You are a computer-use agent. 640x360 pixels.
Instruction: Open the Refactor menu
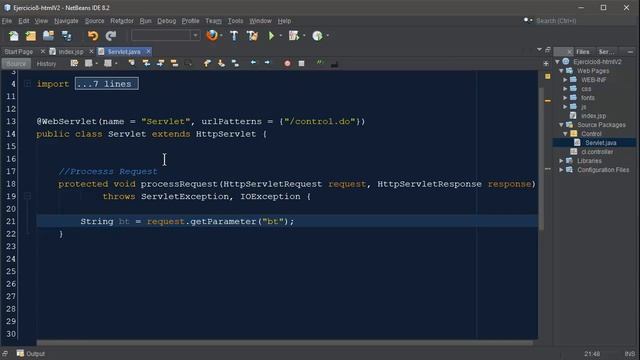(x=122, y=21)
